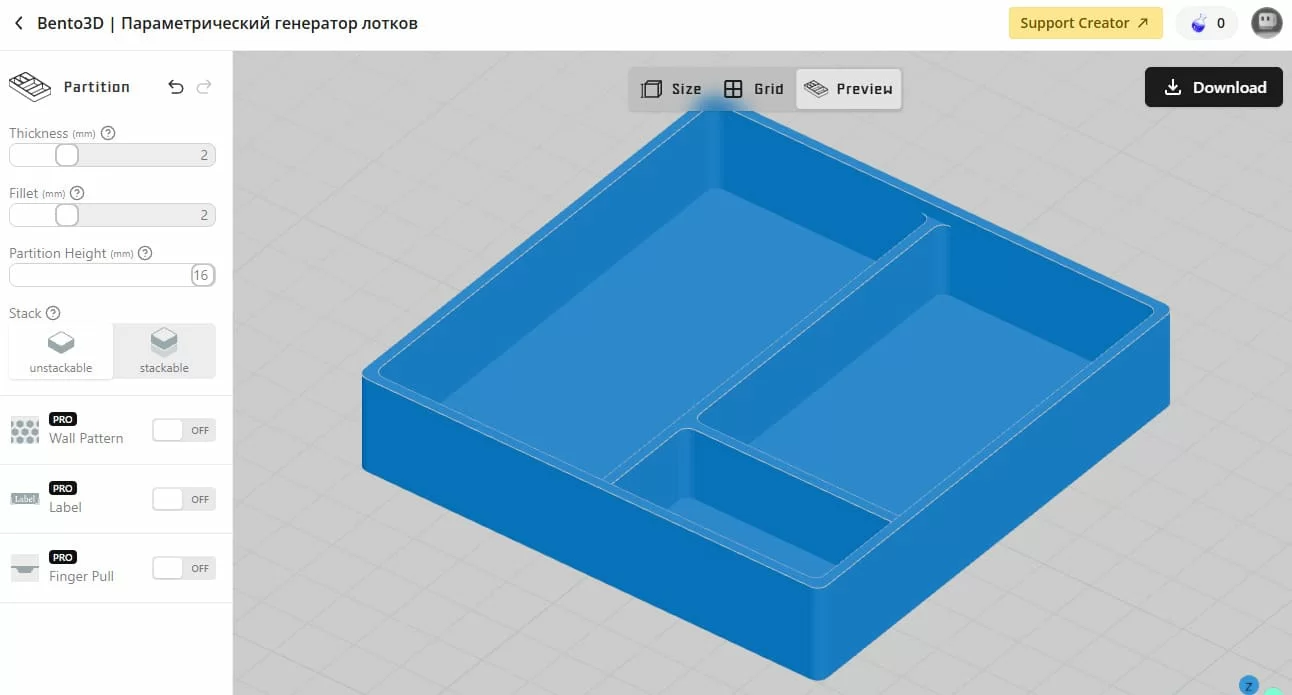1292x695 pixels.
Task: Toggle the Label switch on
Action: 184,499
